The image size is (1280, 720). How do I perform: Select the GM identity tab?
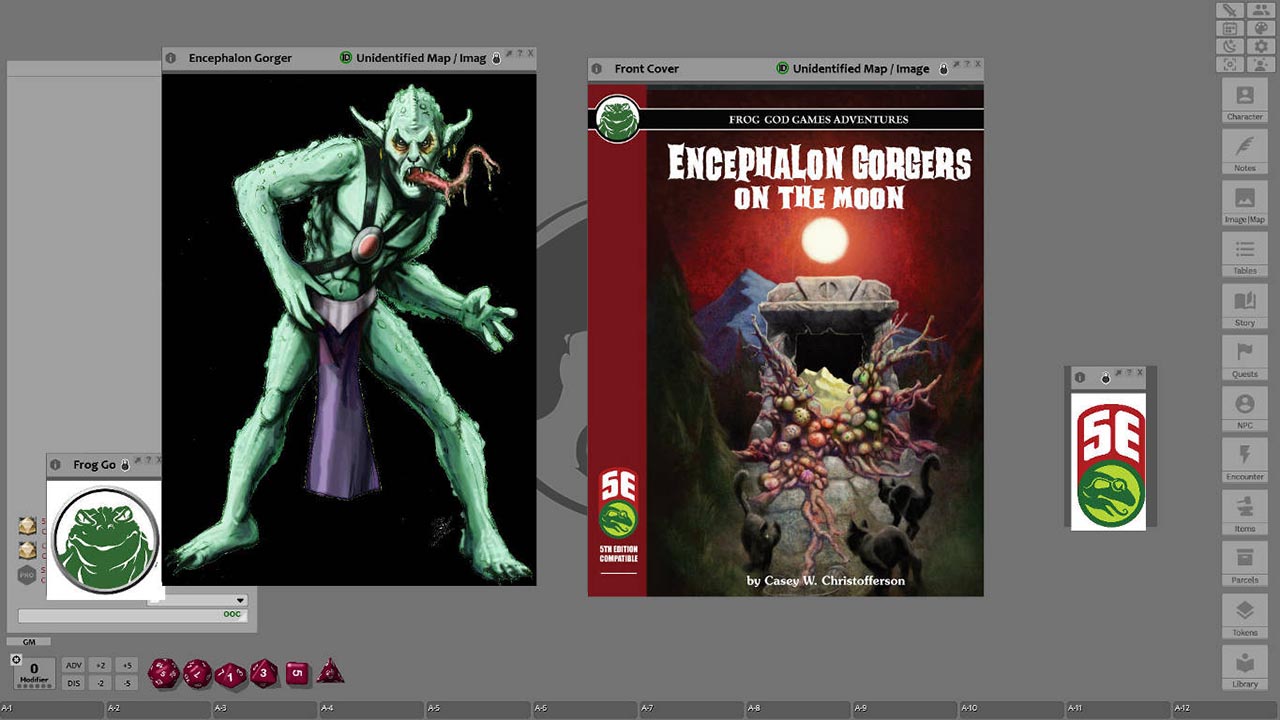(28, 642)
